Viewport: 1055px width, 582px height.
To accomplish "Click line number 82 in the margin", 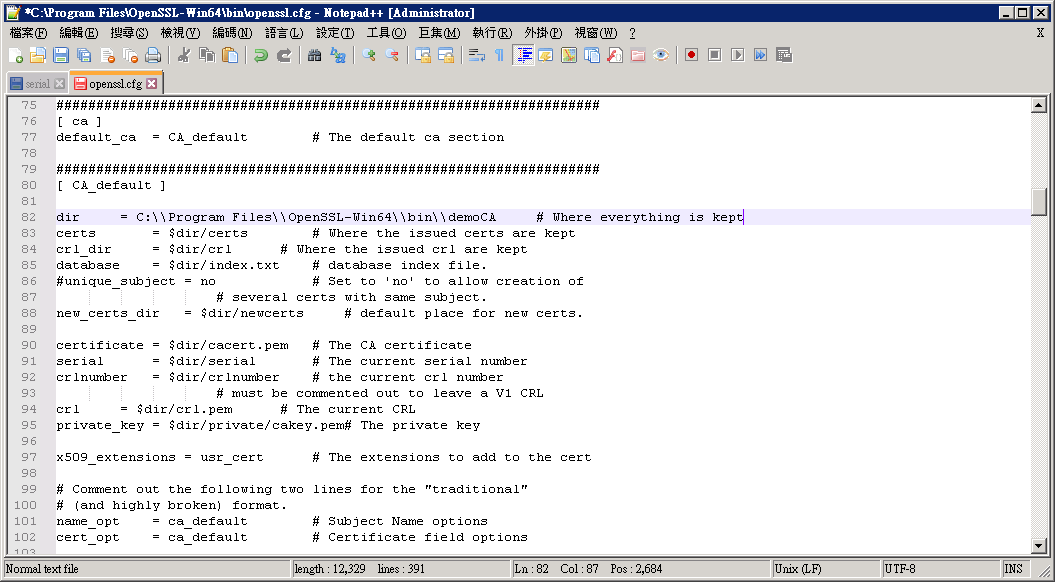I will pyautogui.click(x=28, y=217).
